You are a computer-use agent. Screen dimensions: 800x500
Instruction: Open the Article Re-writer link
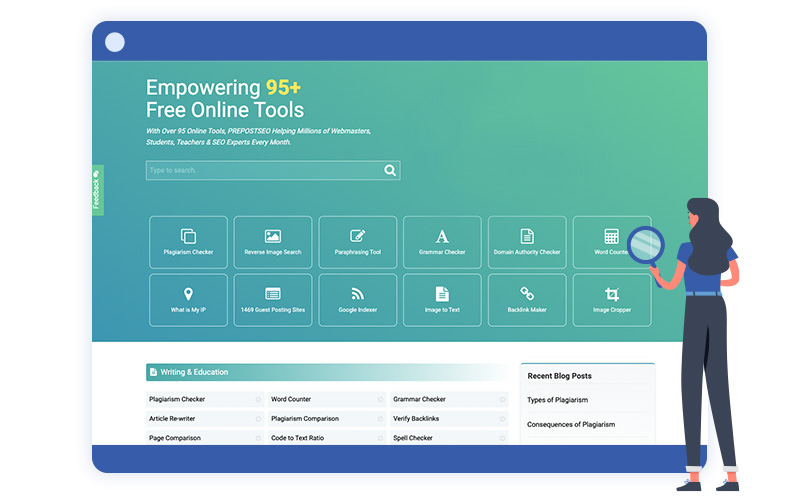(x=205, y=419)
